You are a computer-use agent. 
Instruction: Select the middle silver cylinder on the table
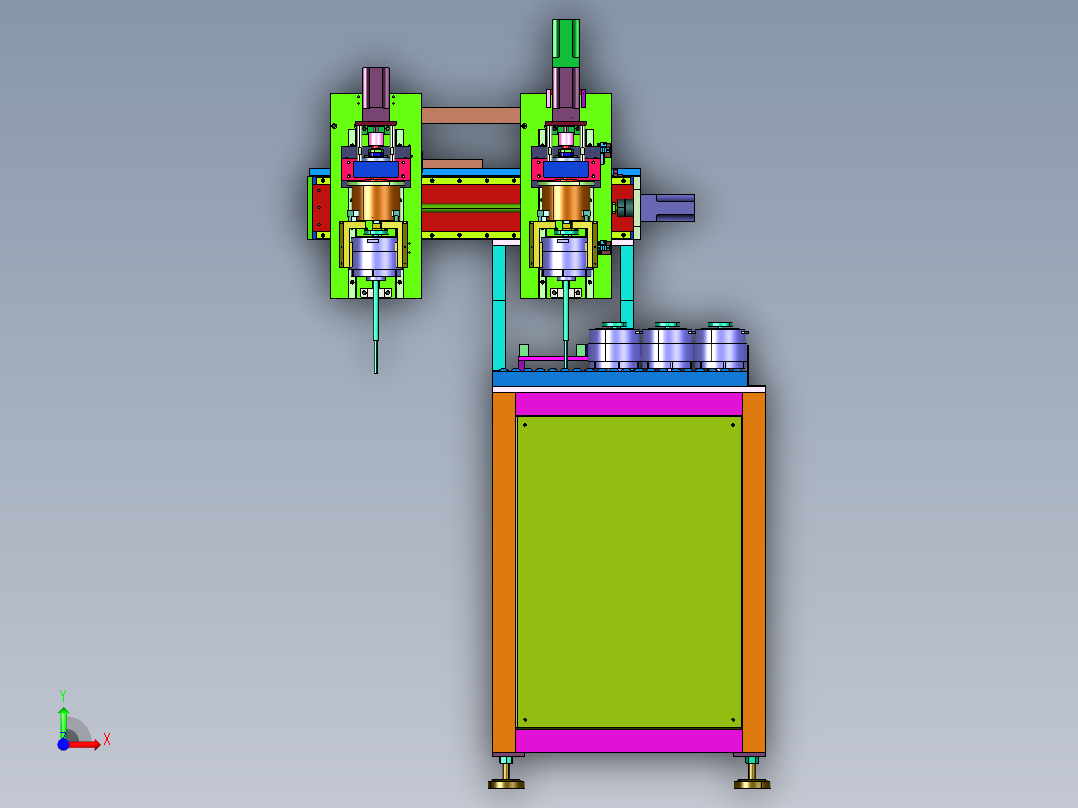(667, 347)
